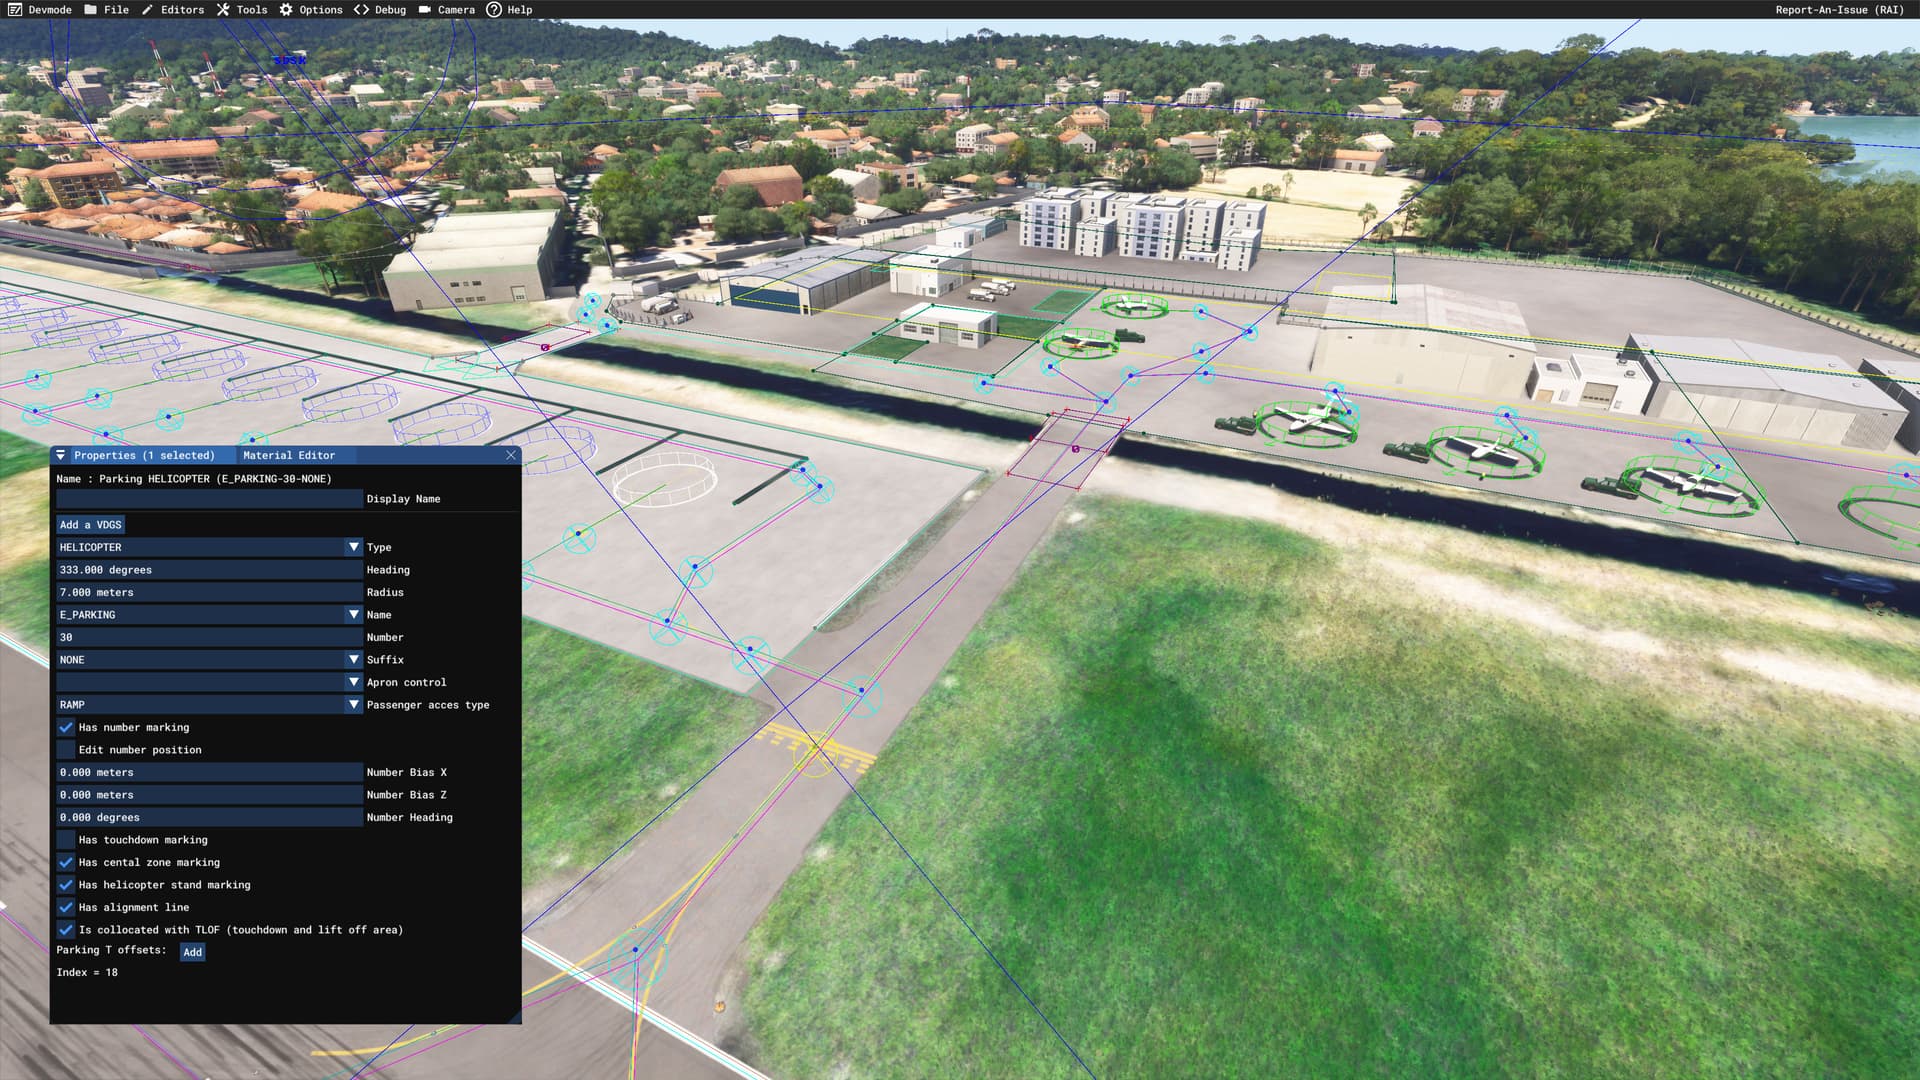
Task: Select the Properties (1 selected) tab
Action: point(144,455)
